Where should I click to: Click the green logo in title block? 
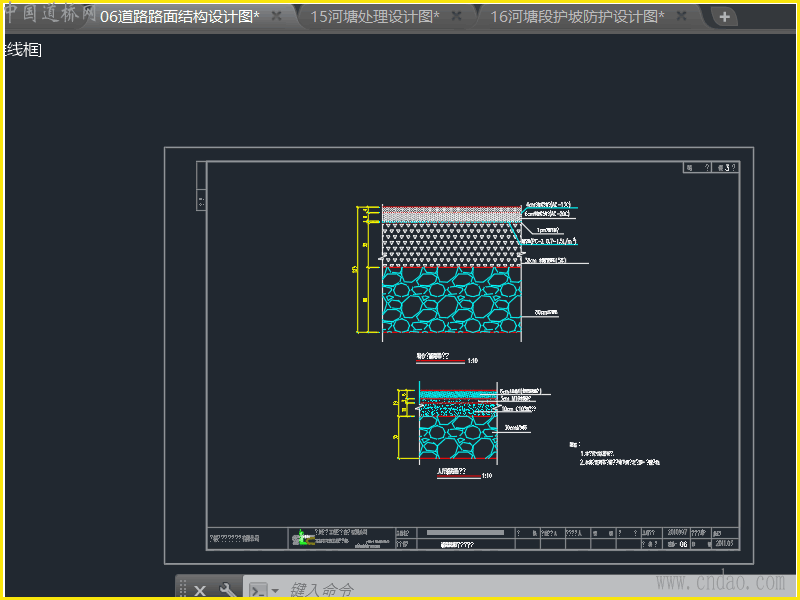click(299, 539)
